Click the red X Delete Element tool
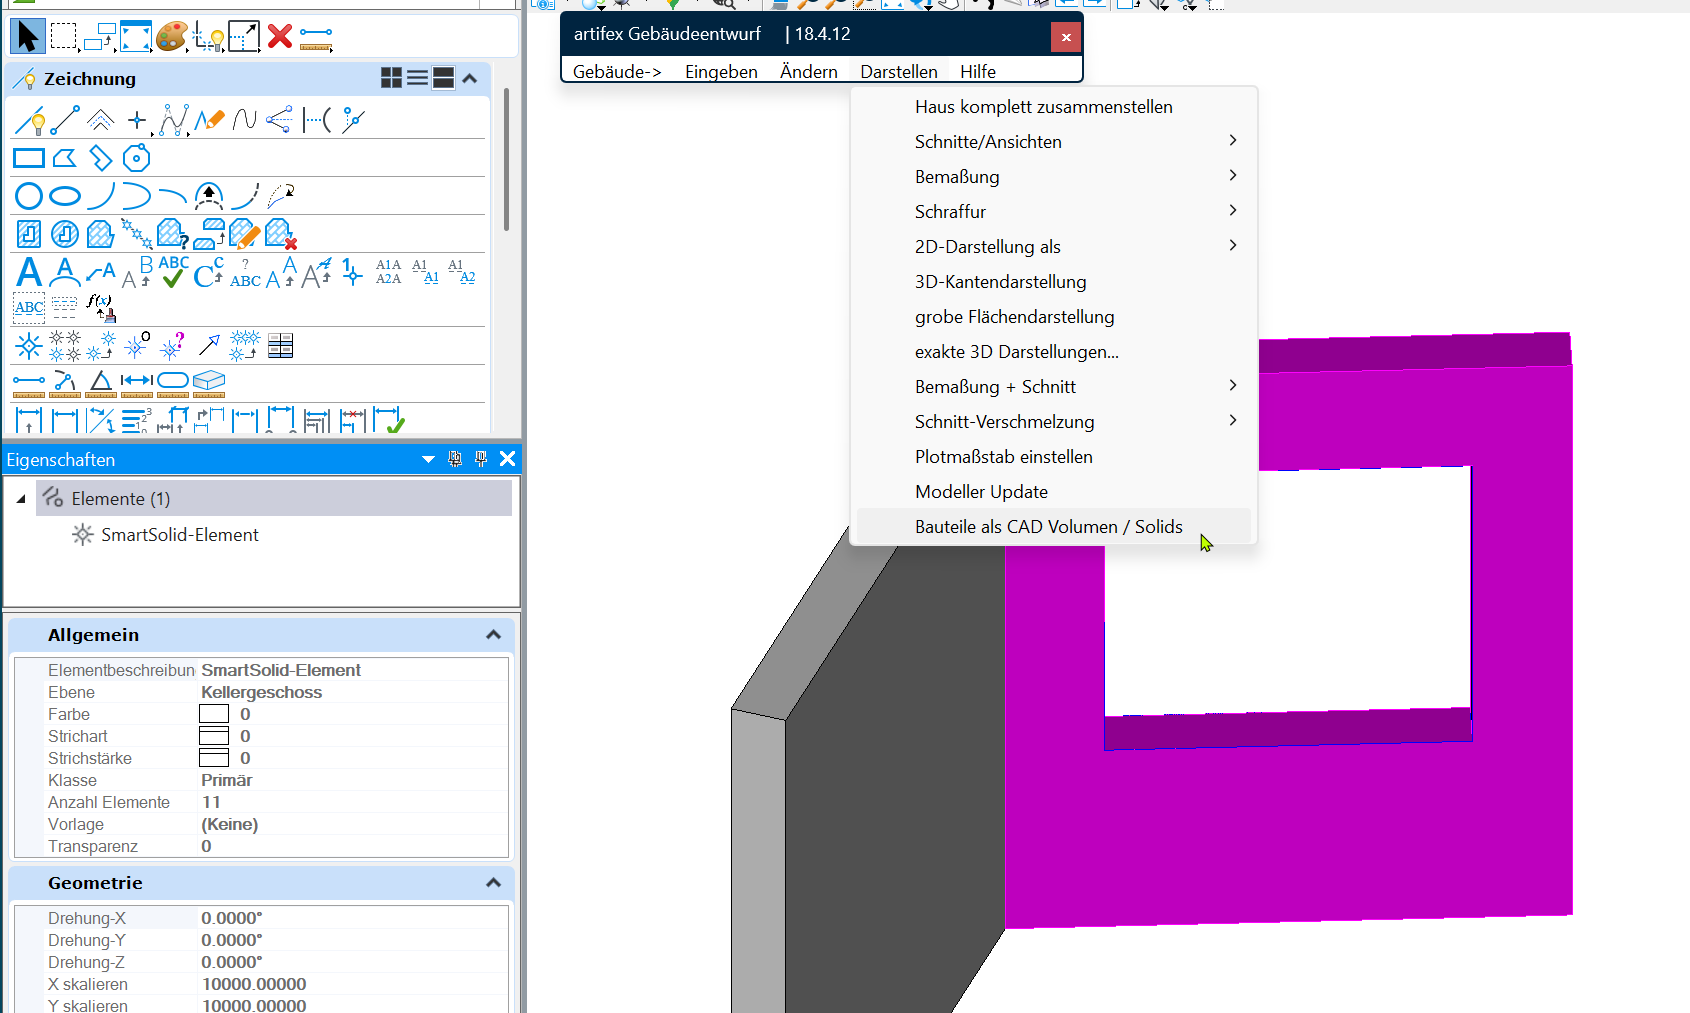Viewport: 1690px width, 1013px height. pos(280,37)
